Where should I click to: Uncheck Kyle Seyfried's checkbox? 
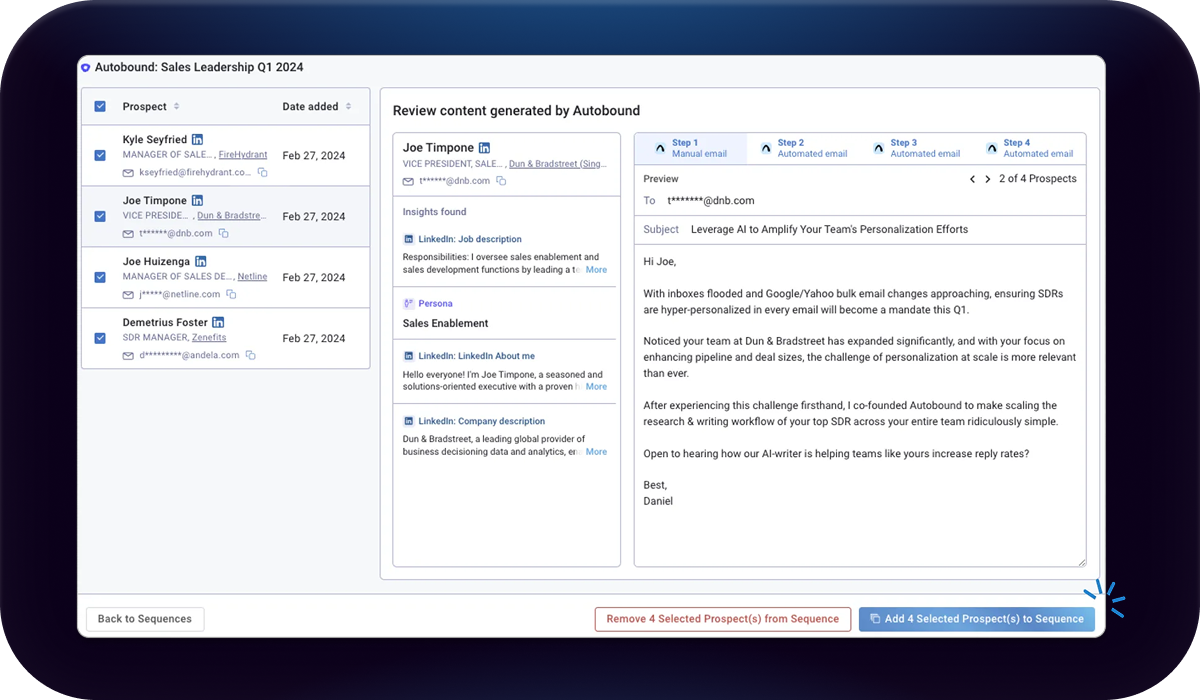coord(100,155)
